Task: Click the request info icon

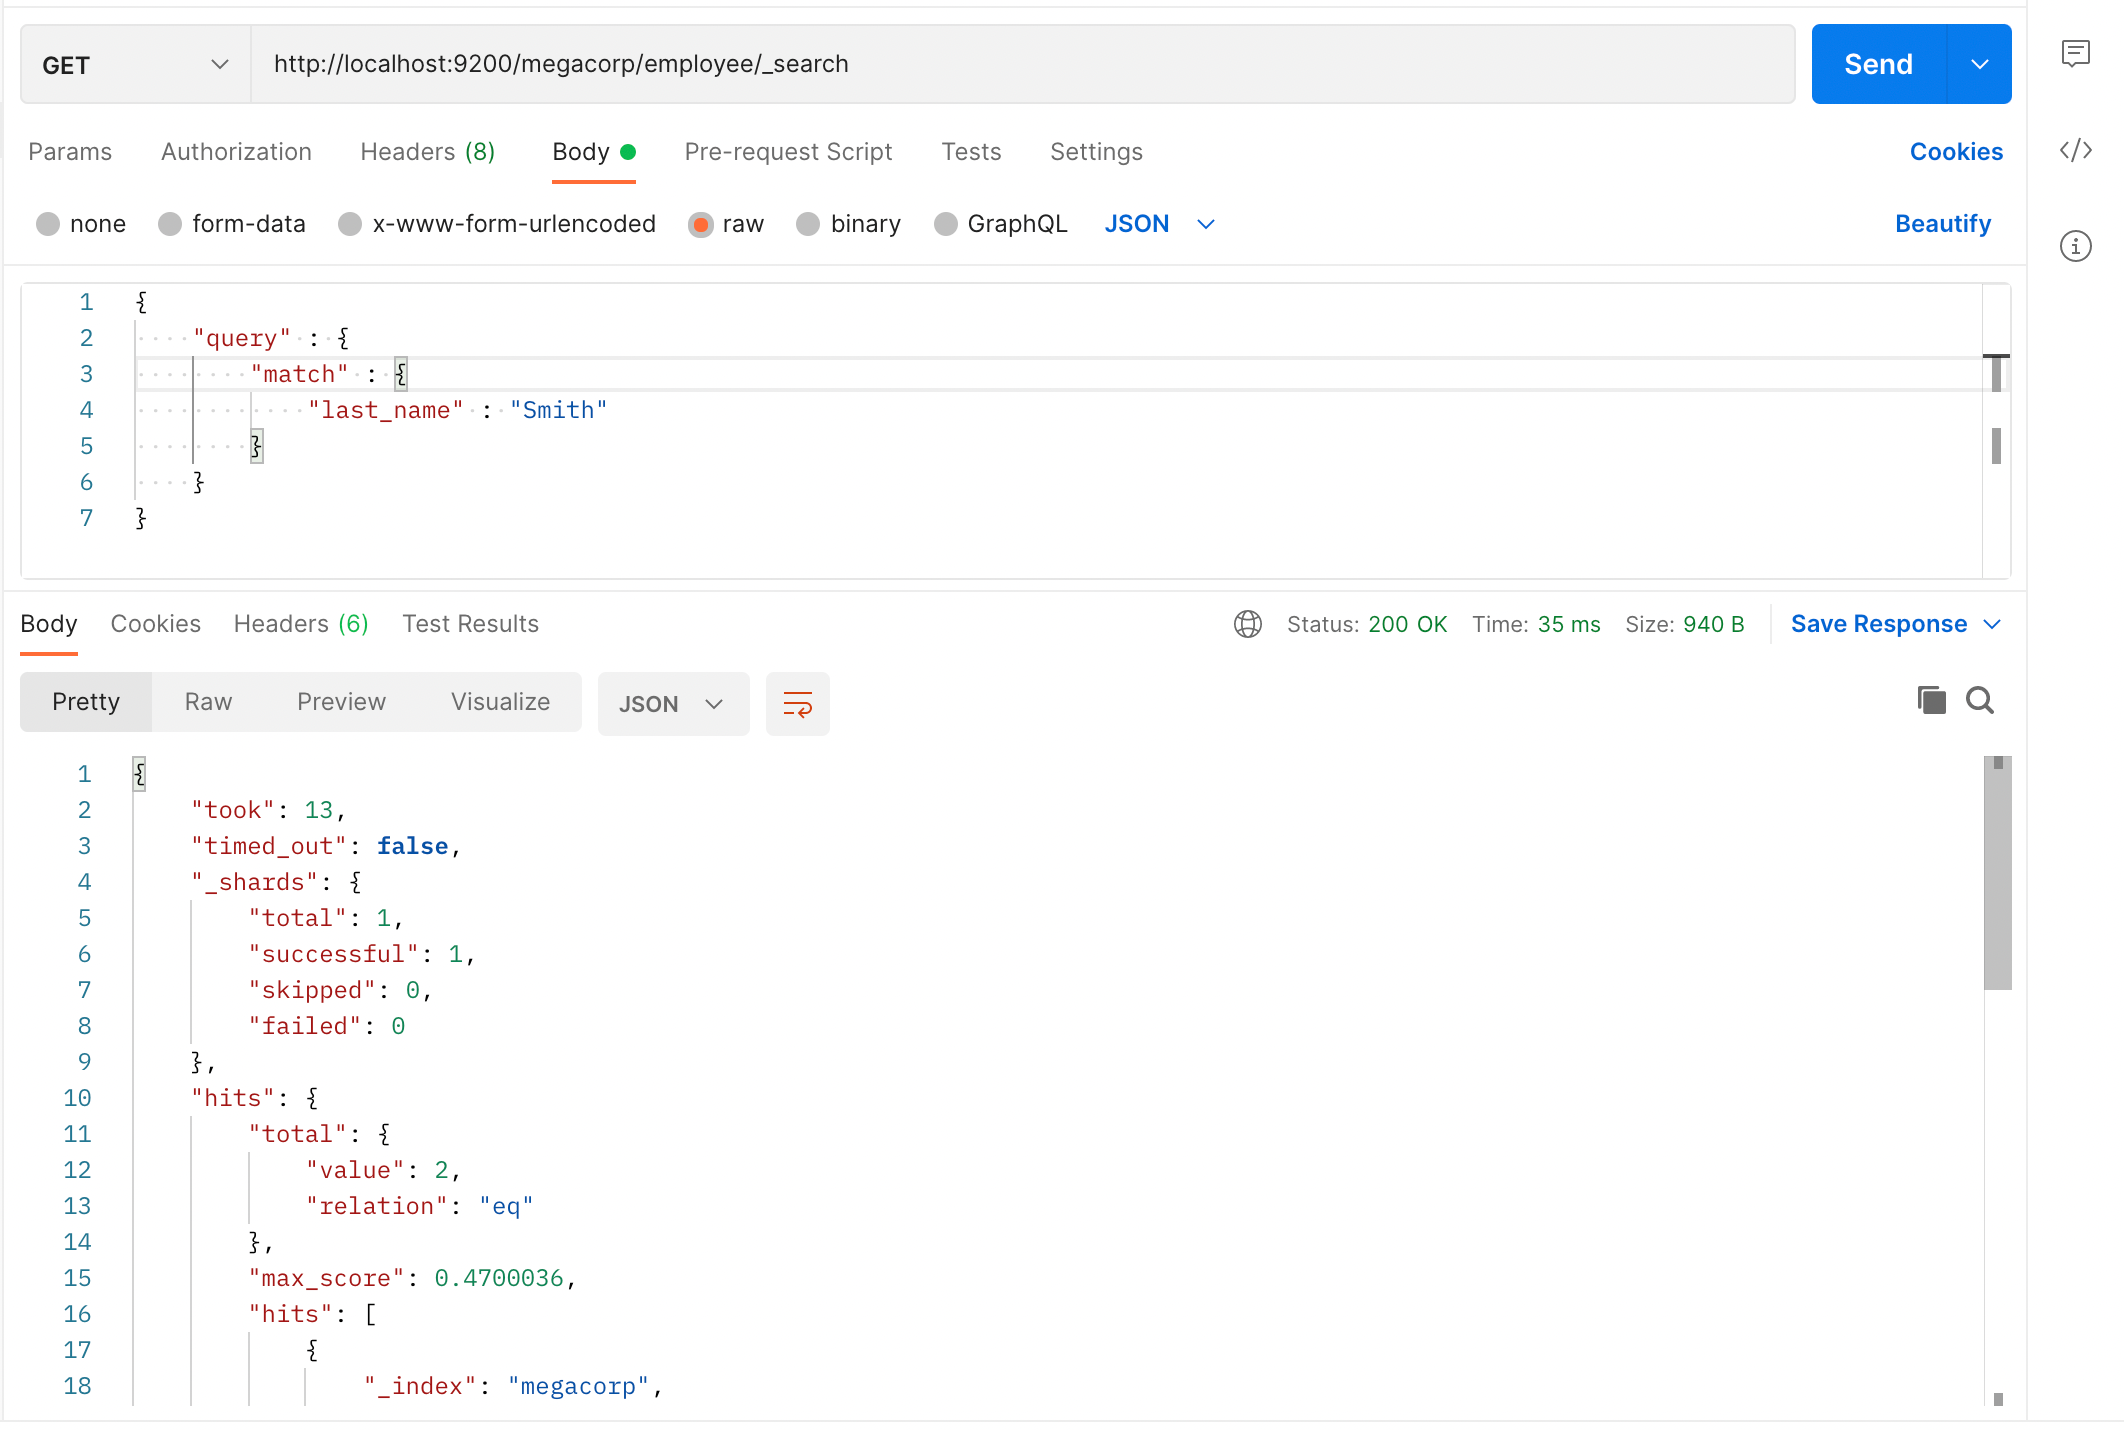Action: tap(2075, 246)
